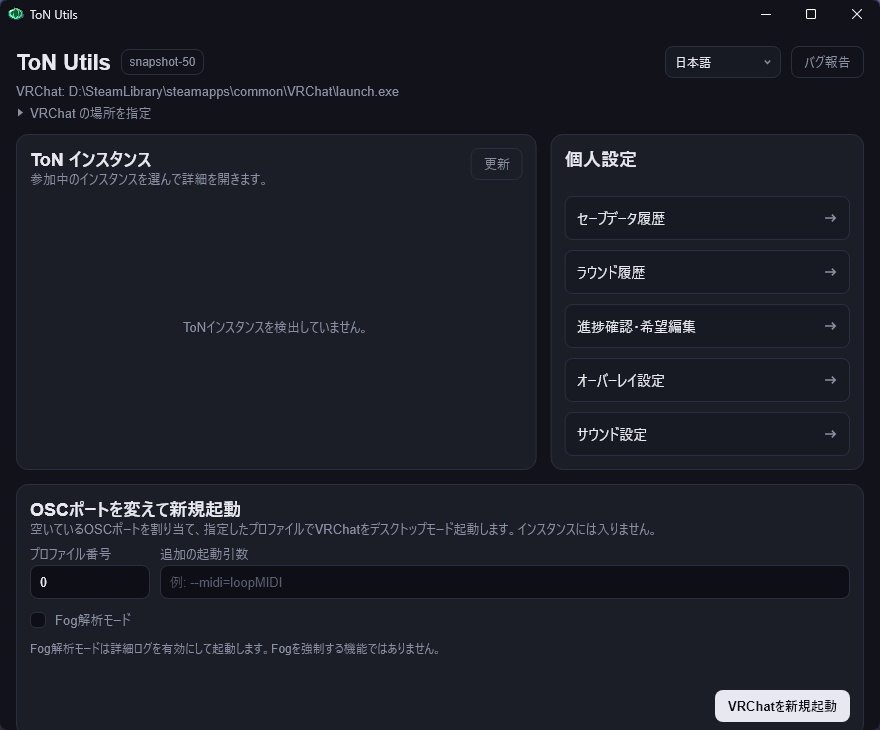Click the バグ報告 button
This screenshot has width=880, height=730.
[827, 62]
